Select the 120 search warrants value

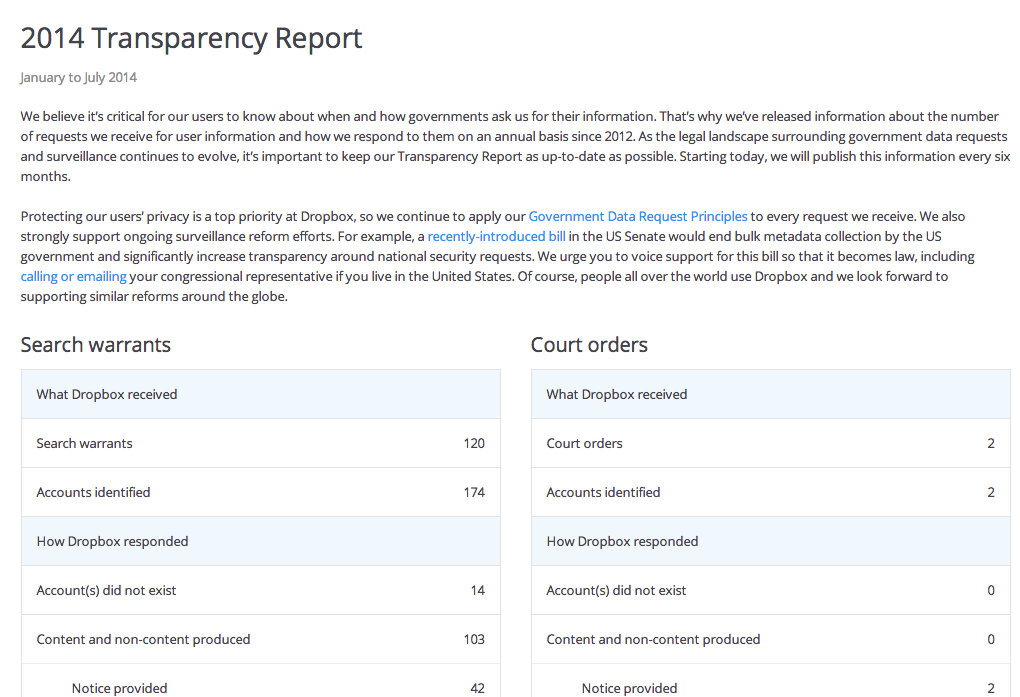pos(474,444)
